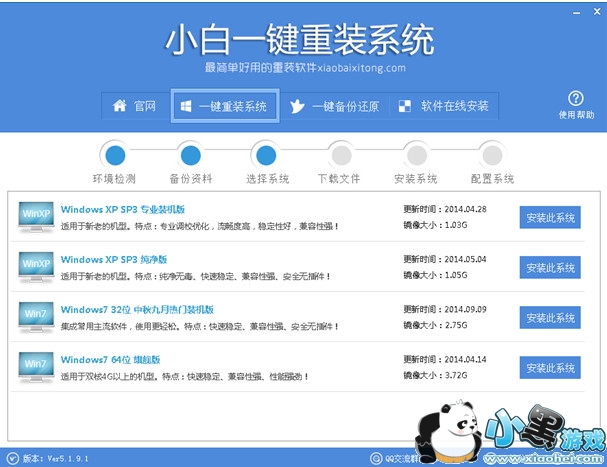The height and width of the screenshot is (467, 607).
Task: Click the 配置系统 step circle
Action: 492,156
